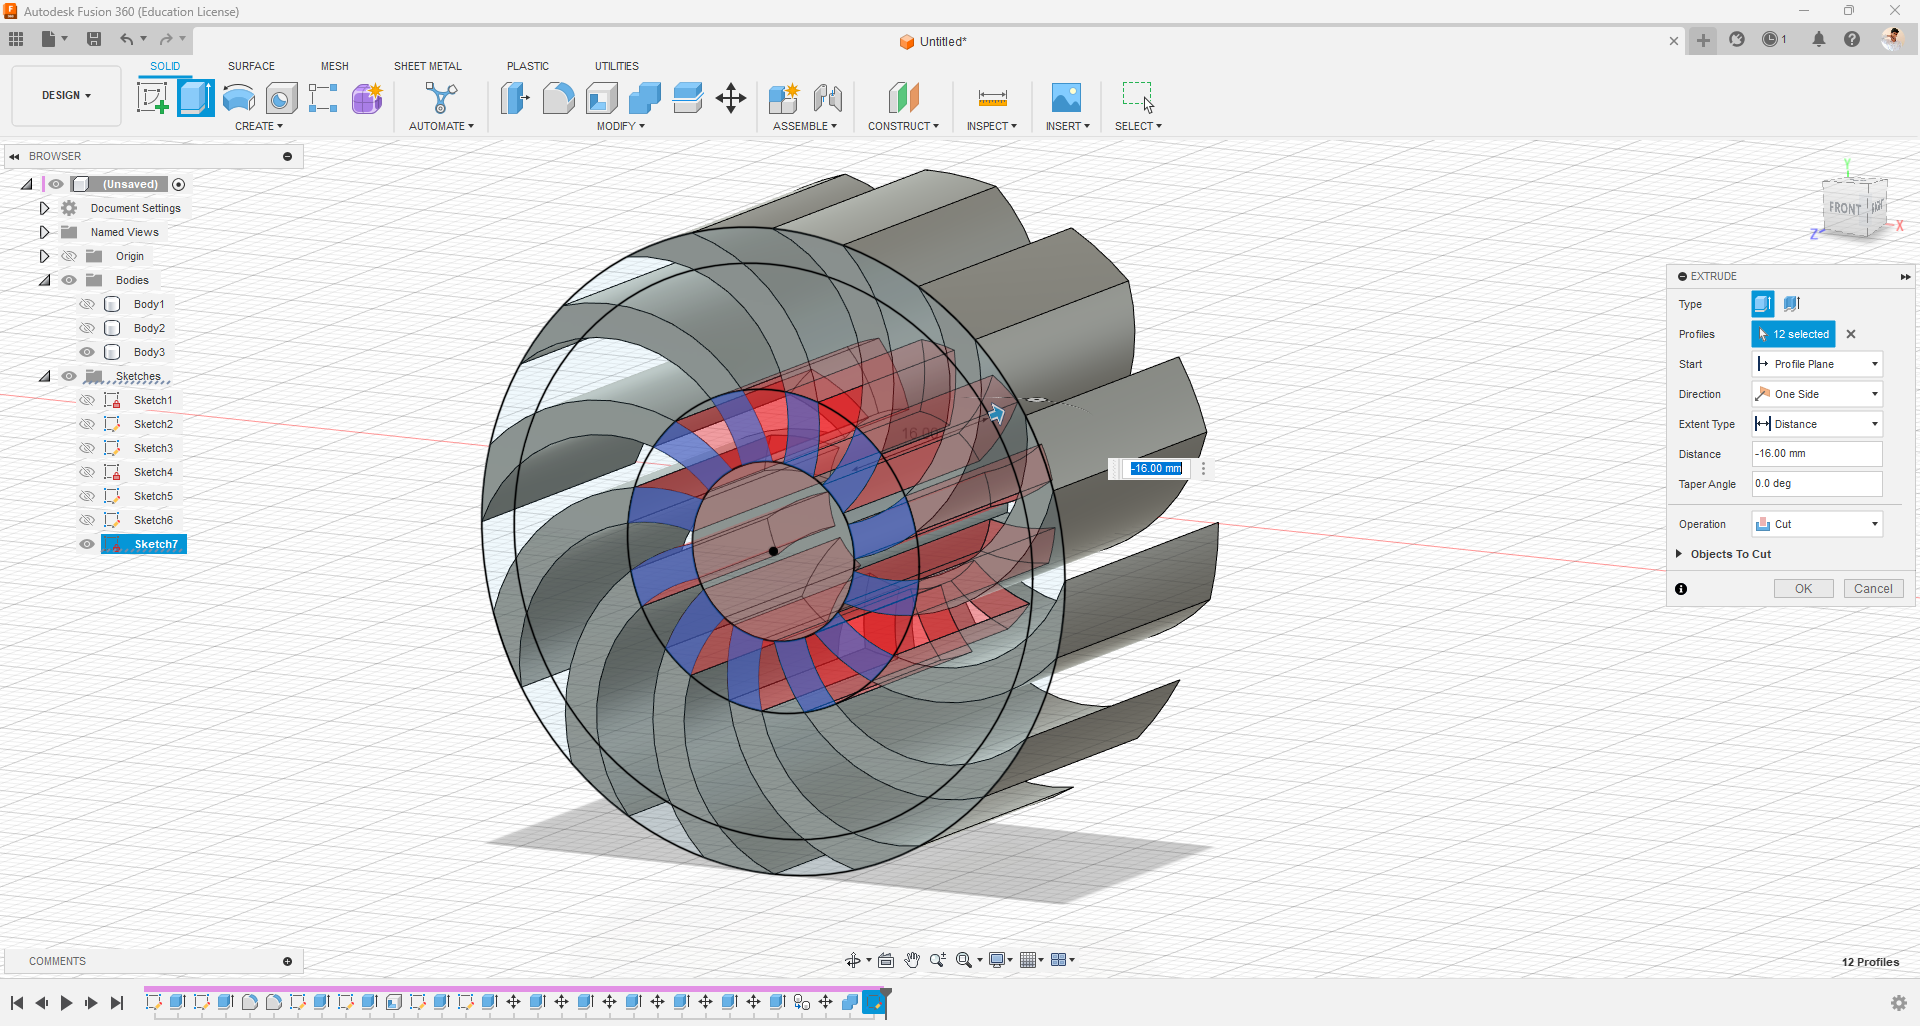Pick the Fillet tool

click(x=558, y=98)
